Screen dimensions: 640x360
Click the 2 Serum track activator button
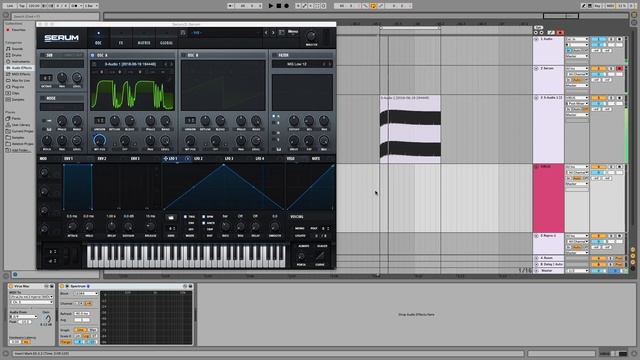tap(598, 69)
